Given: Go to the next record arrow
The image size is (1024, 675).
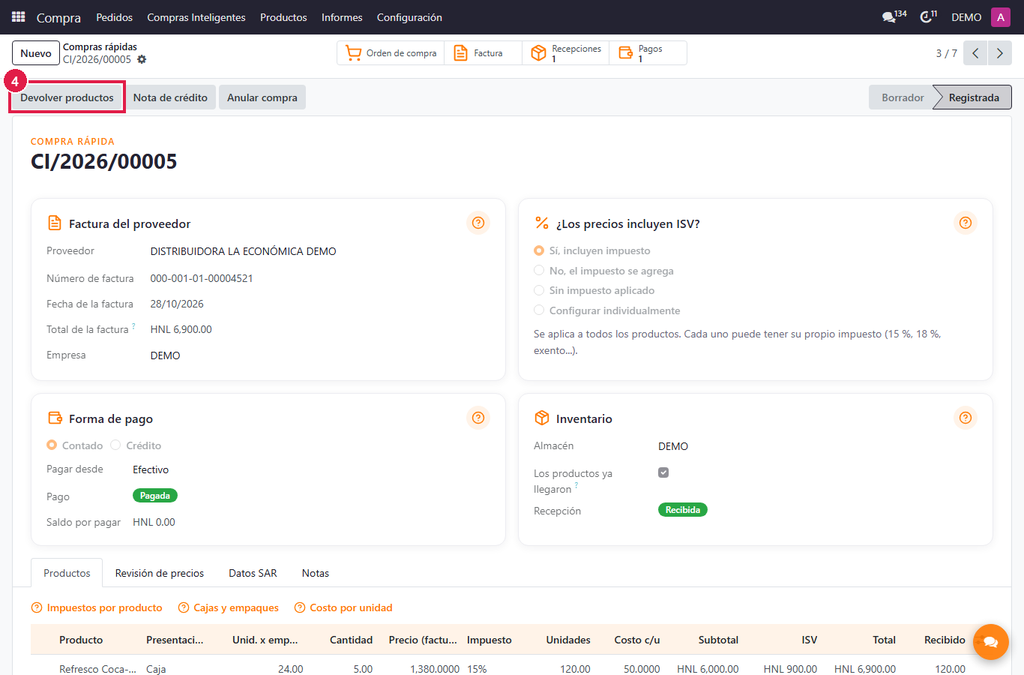Looking at the screenshot, I should (x=1000, y=53).
